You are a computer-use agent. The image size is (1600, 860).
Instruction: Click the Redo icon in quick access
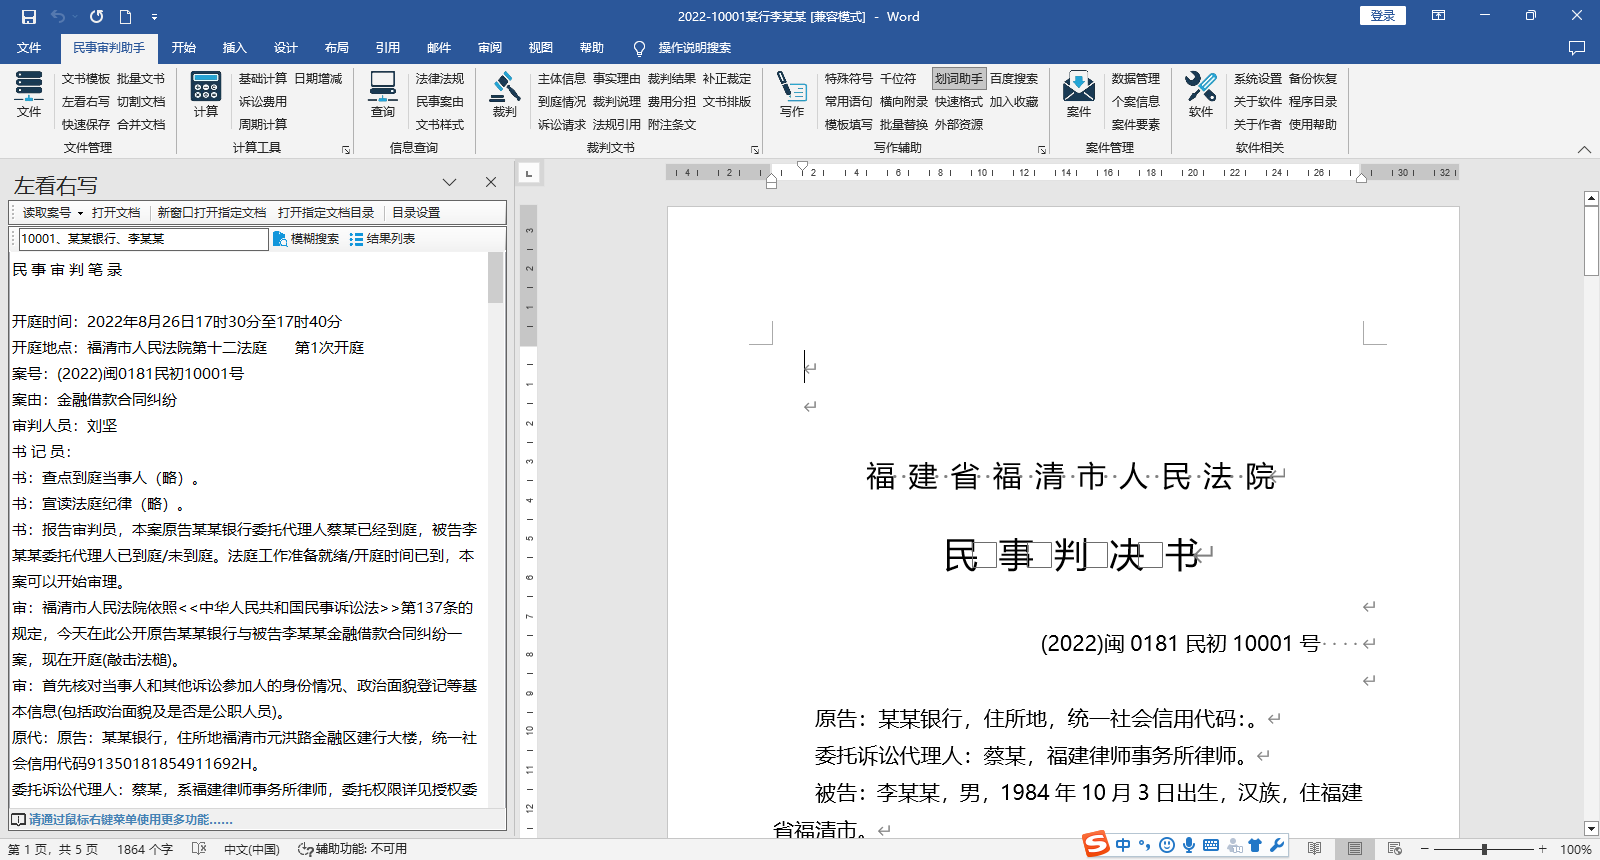coord(96,16)
